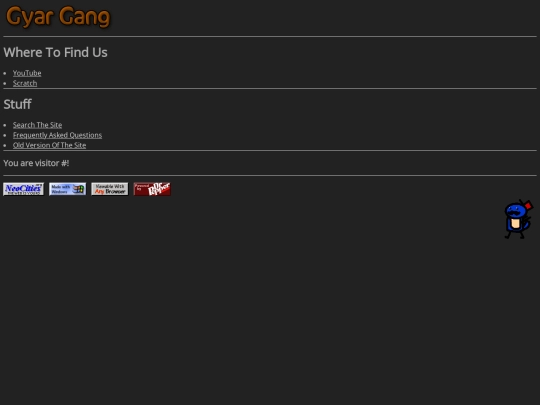Open the YouTube link

[x=27, y=73]
